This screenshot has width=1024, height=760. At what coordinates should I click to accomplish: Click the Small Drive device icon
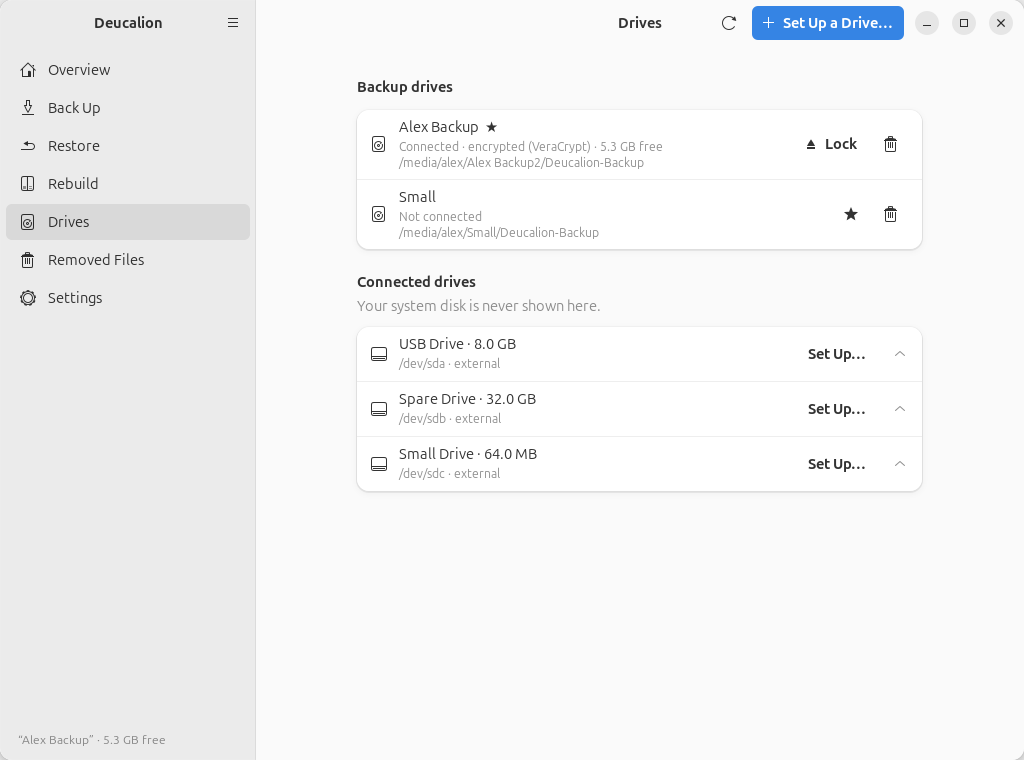click(x=379, y=464)
